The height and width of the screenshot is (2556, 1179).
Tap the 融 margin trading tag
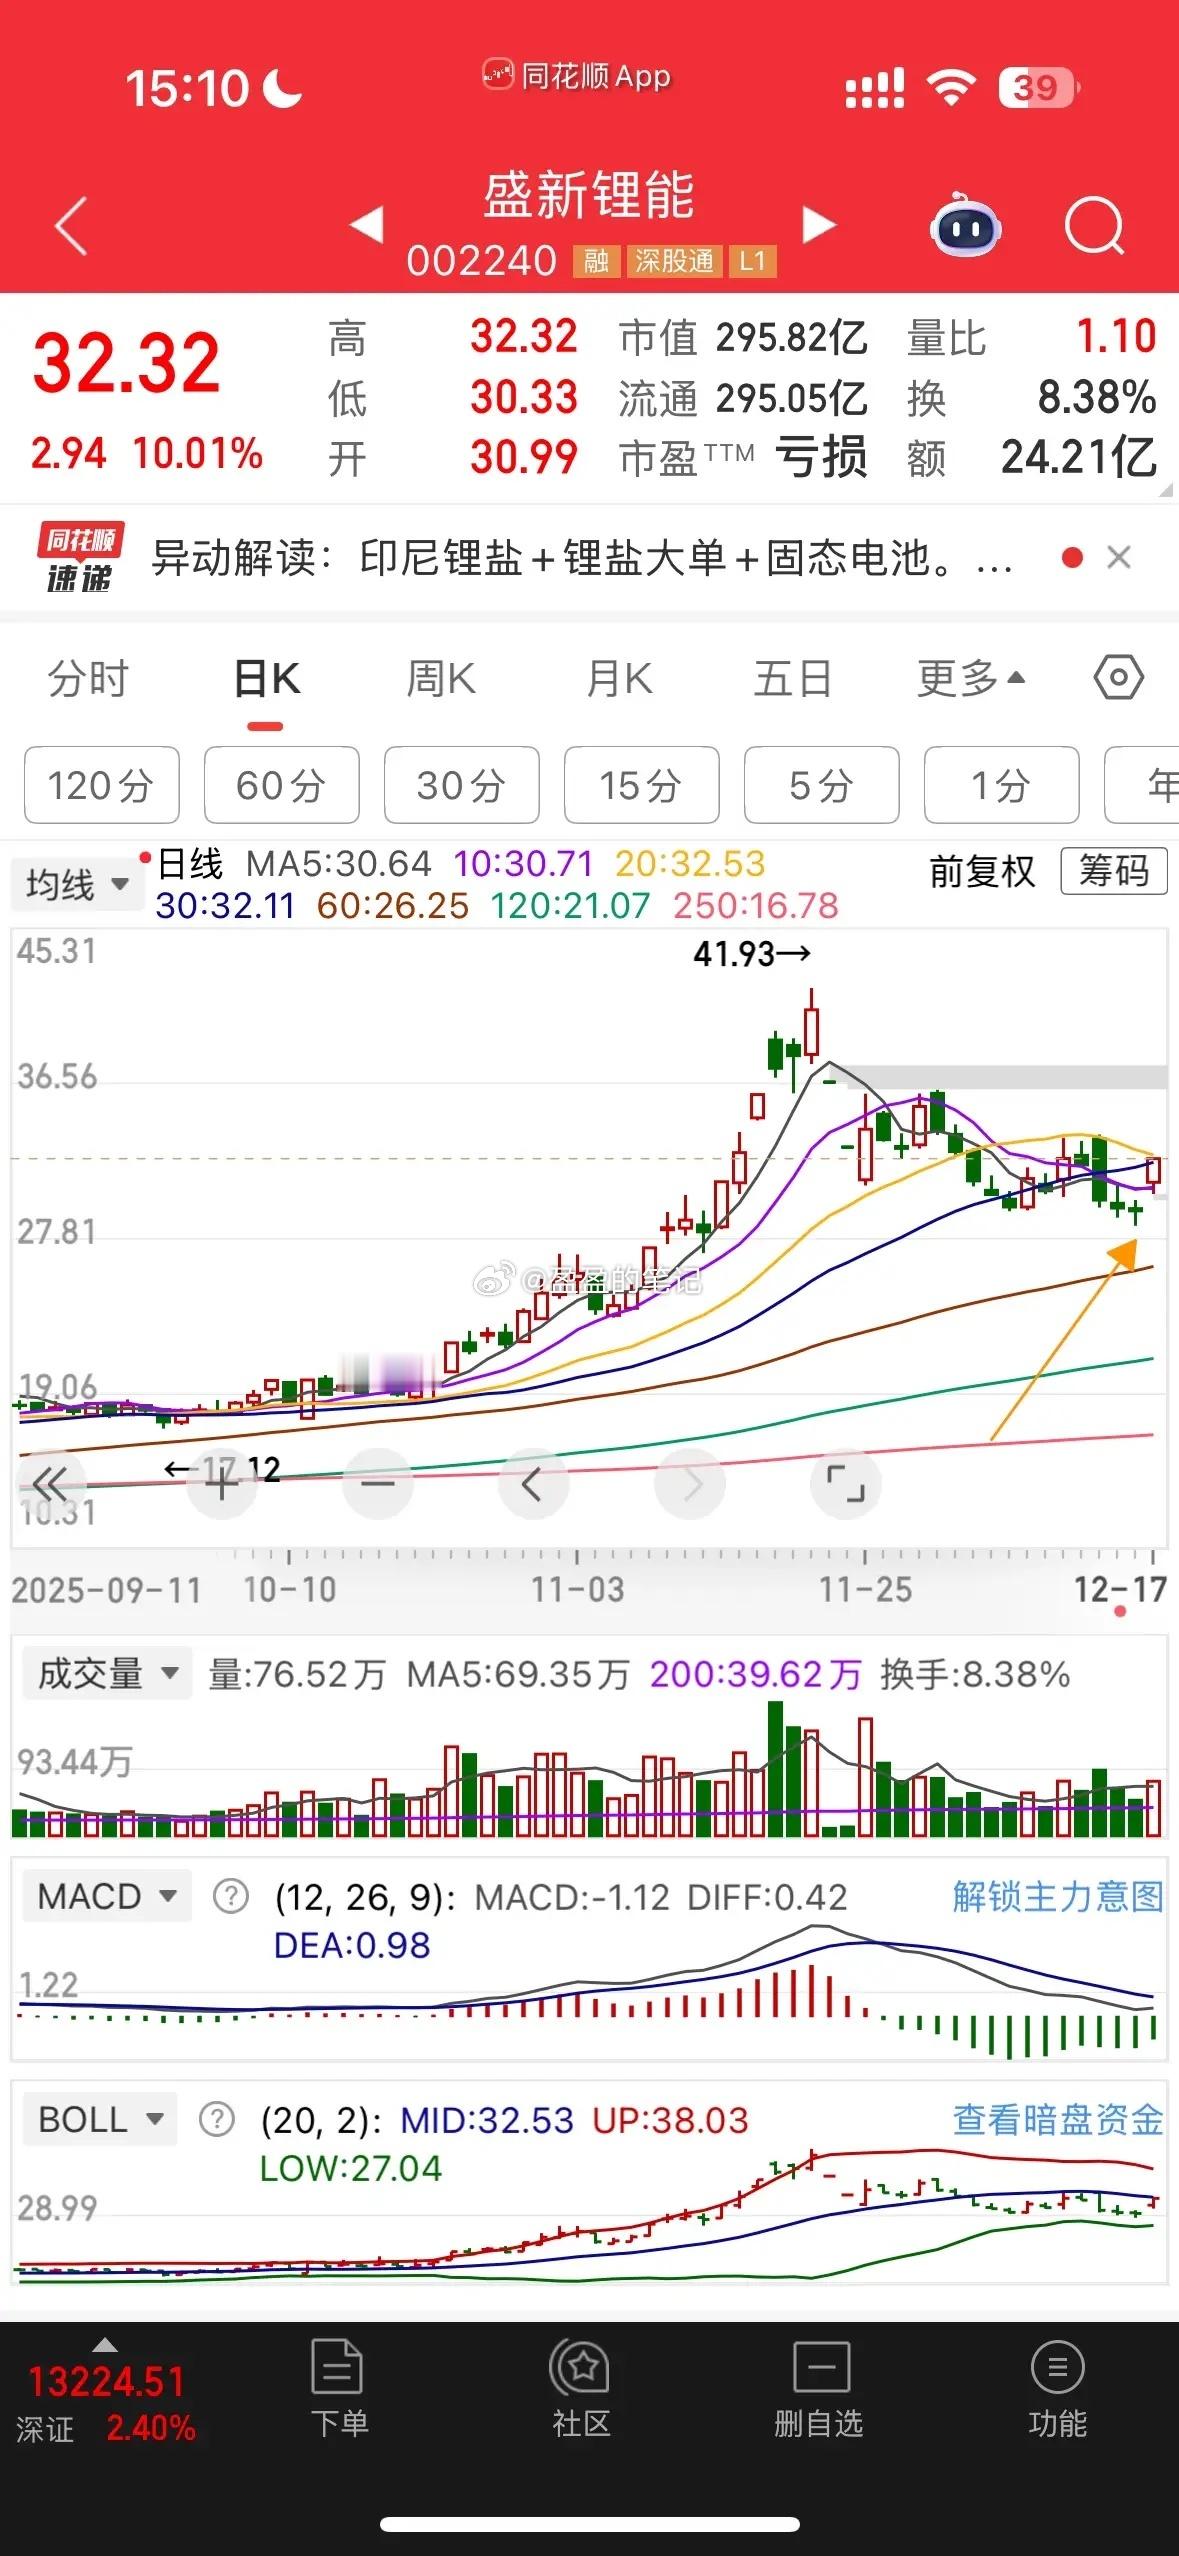coord(596,262)
